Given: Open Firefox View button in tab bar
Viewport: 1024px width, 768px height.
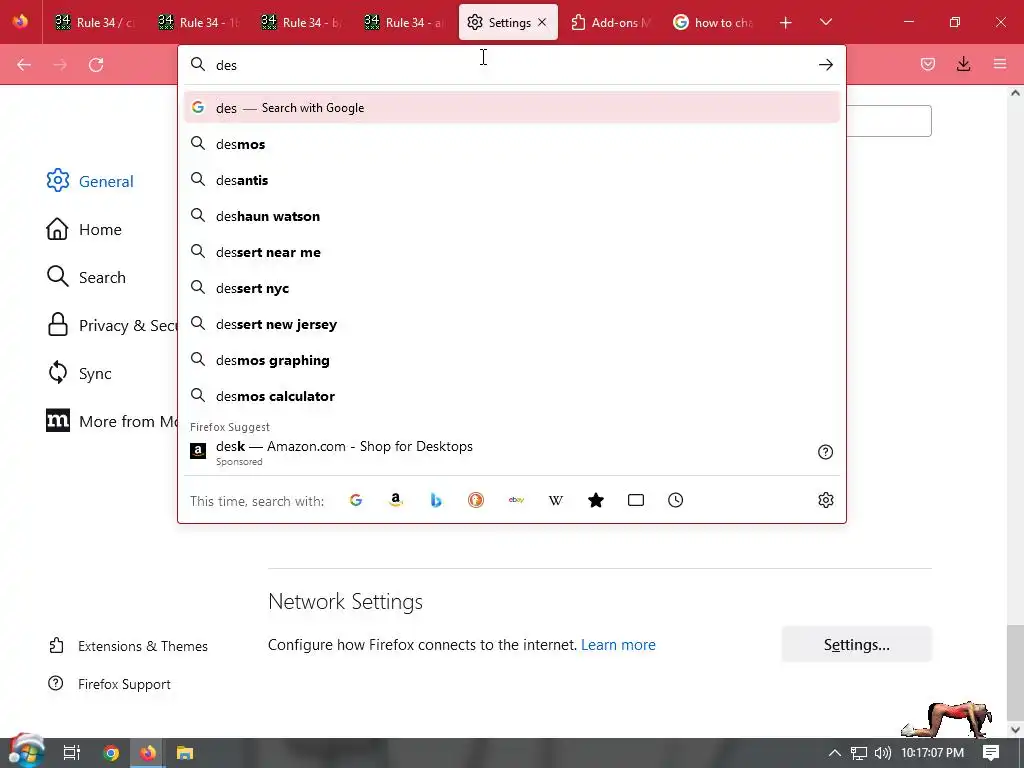Looking at the screenshot, I should pyautogui.click(x=20, y=22).
